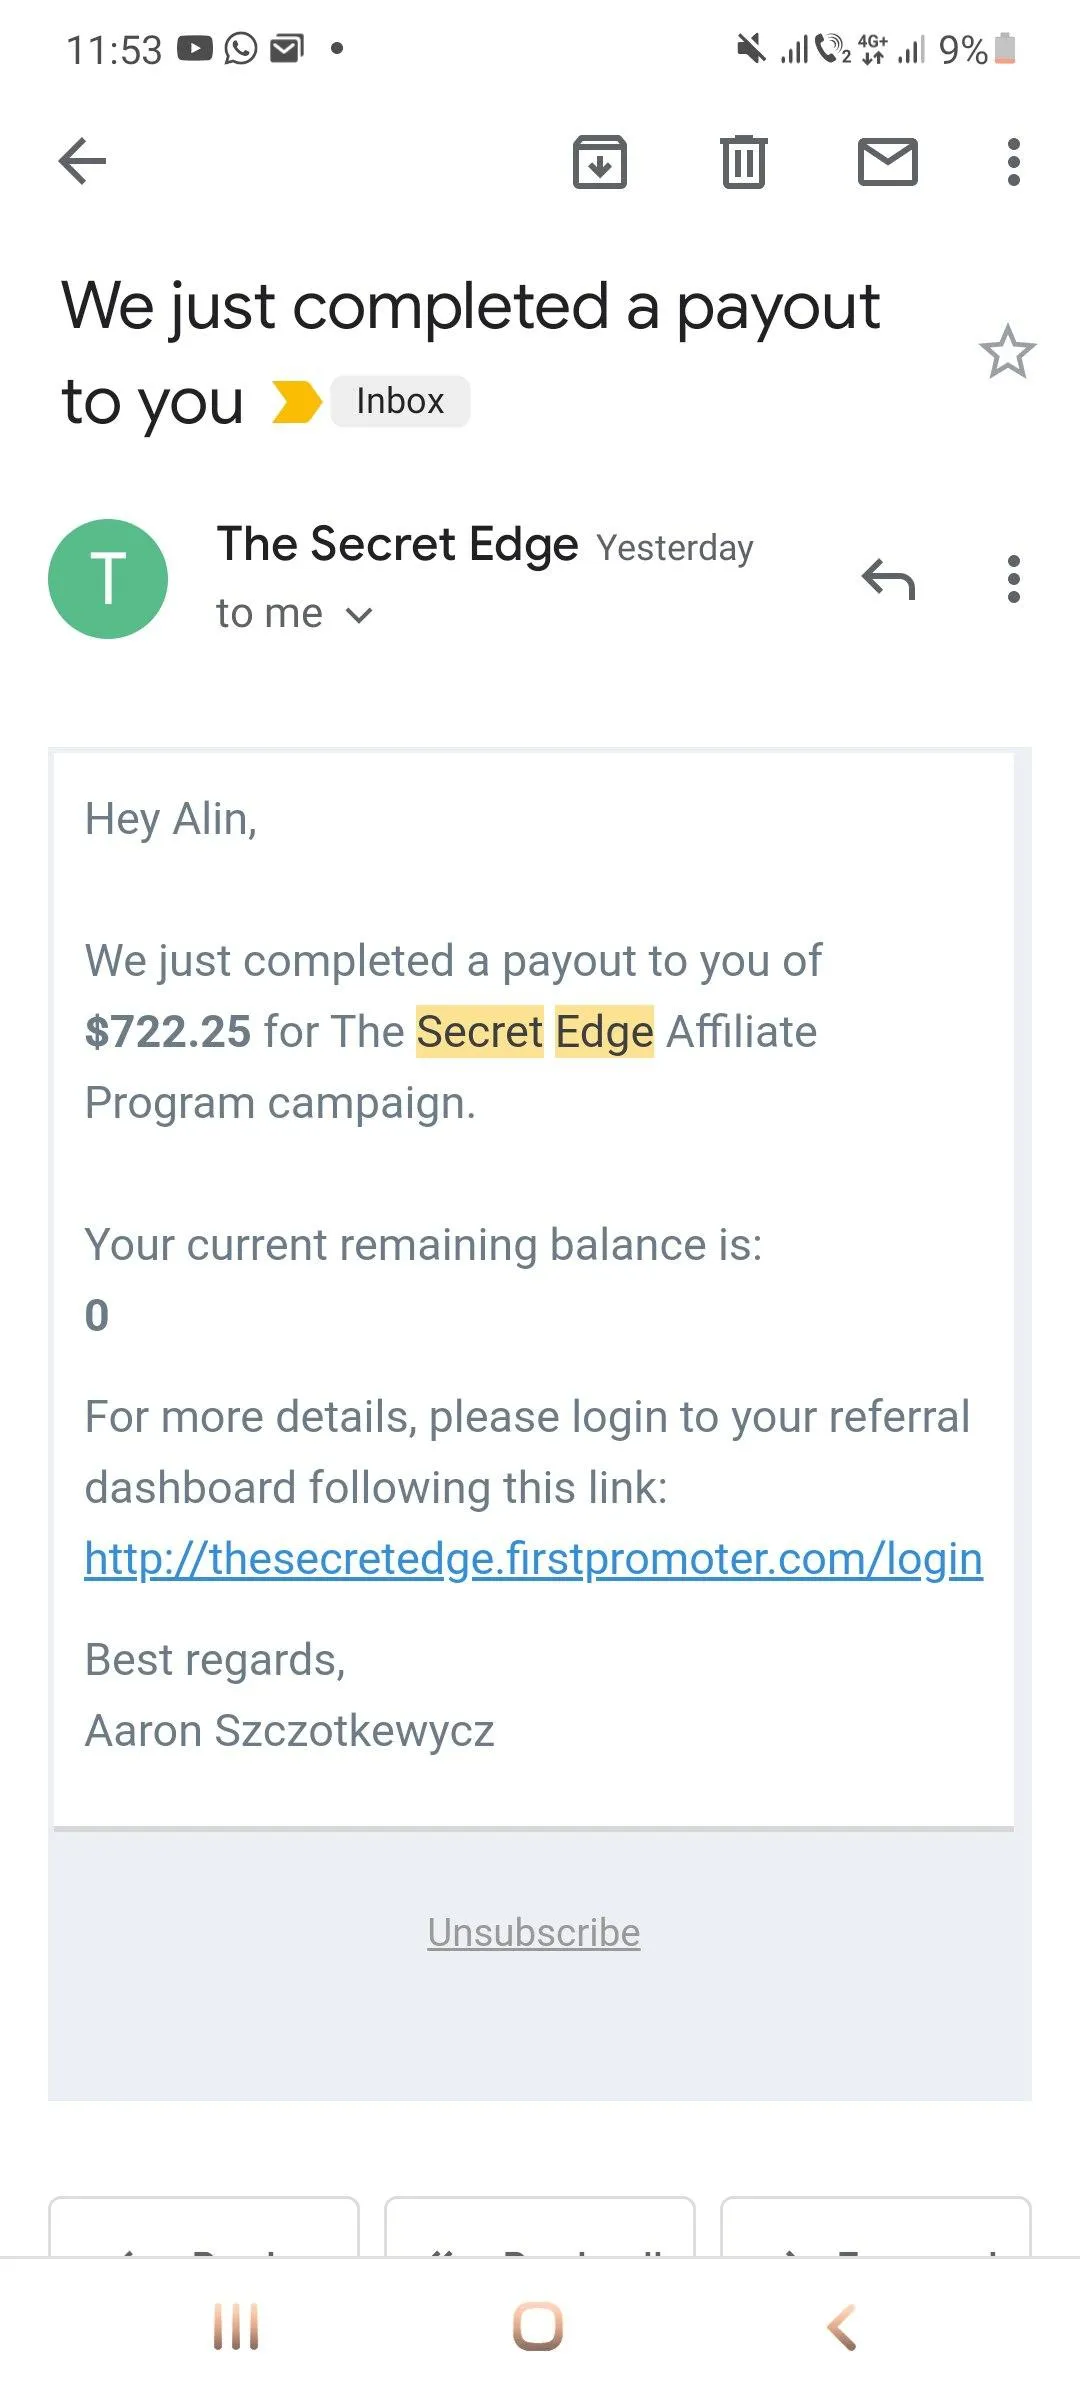Tap the Home navigation button
1080x2400 pixels.
(x=538, y=2327)
